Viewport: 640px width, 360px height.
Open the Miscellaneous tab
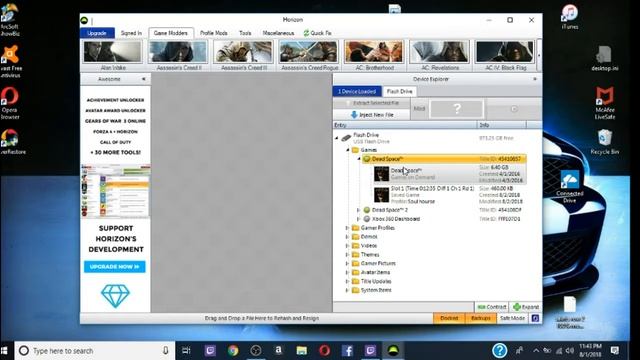(x=278, y=33)
